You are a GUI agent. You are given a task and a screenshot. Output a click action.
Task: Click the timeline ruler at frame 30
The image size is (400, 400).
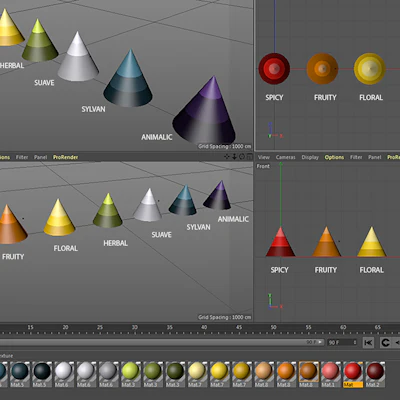tap(135, 328)
